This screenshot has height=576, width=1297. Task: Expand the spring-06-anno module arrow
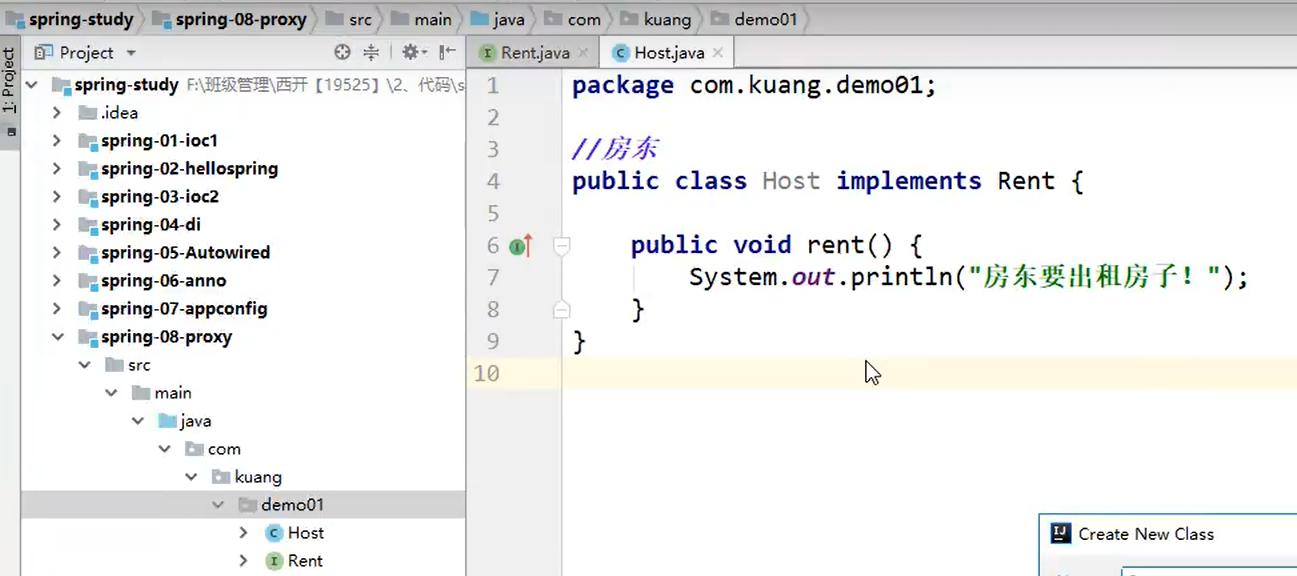[57, 281]
